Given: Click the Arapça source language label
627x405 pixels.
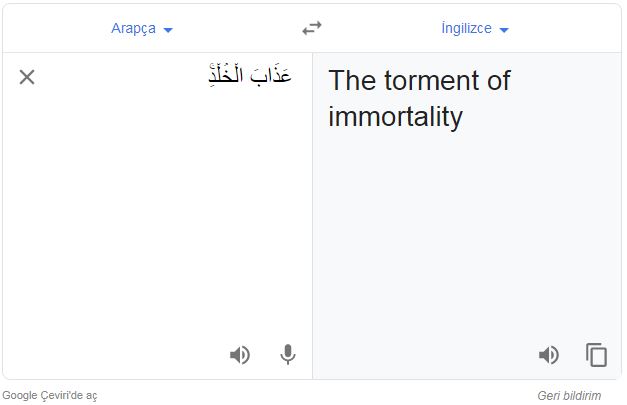Looking at the screenshot, I should tap(133, 28).
